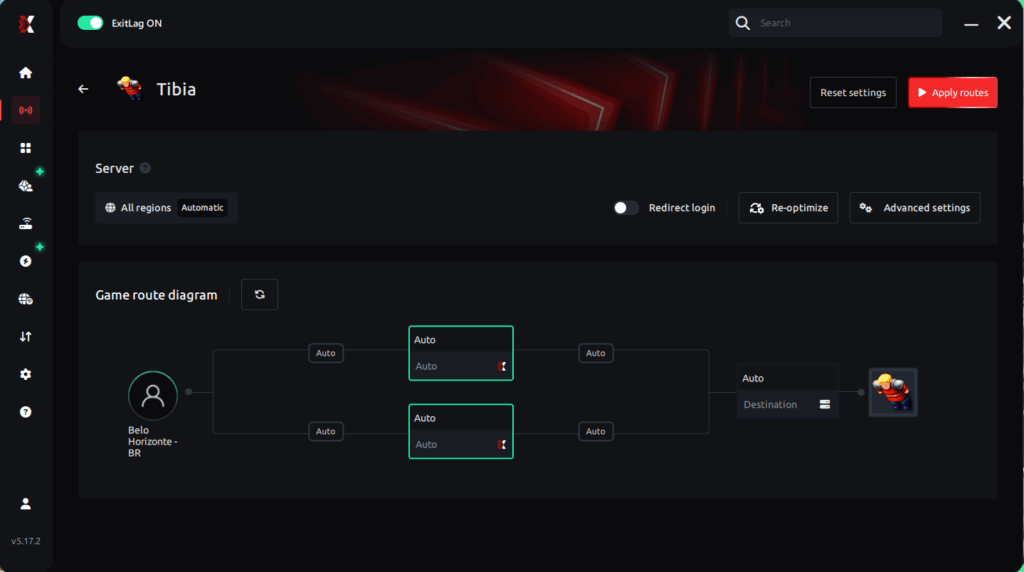Screen dimensions: 1024x572
Task: Click the Tibia destination thumbnail
Action: [893, 392]
